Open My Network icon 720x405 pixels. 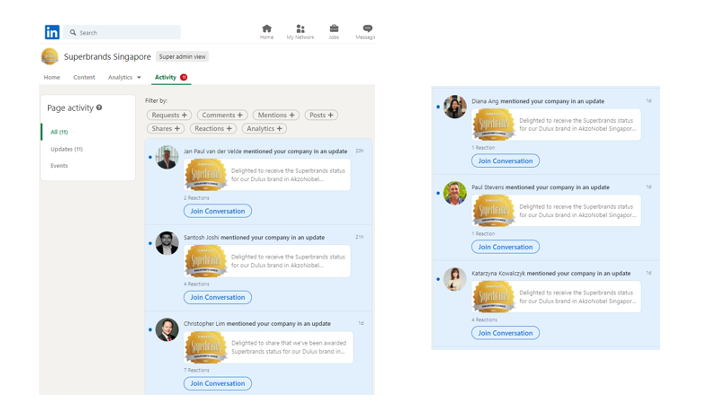click(300, 28)
